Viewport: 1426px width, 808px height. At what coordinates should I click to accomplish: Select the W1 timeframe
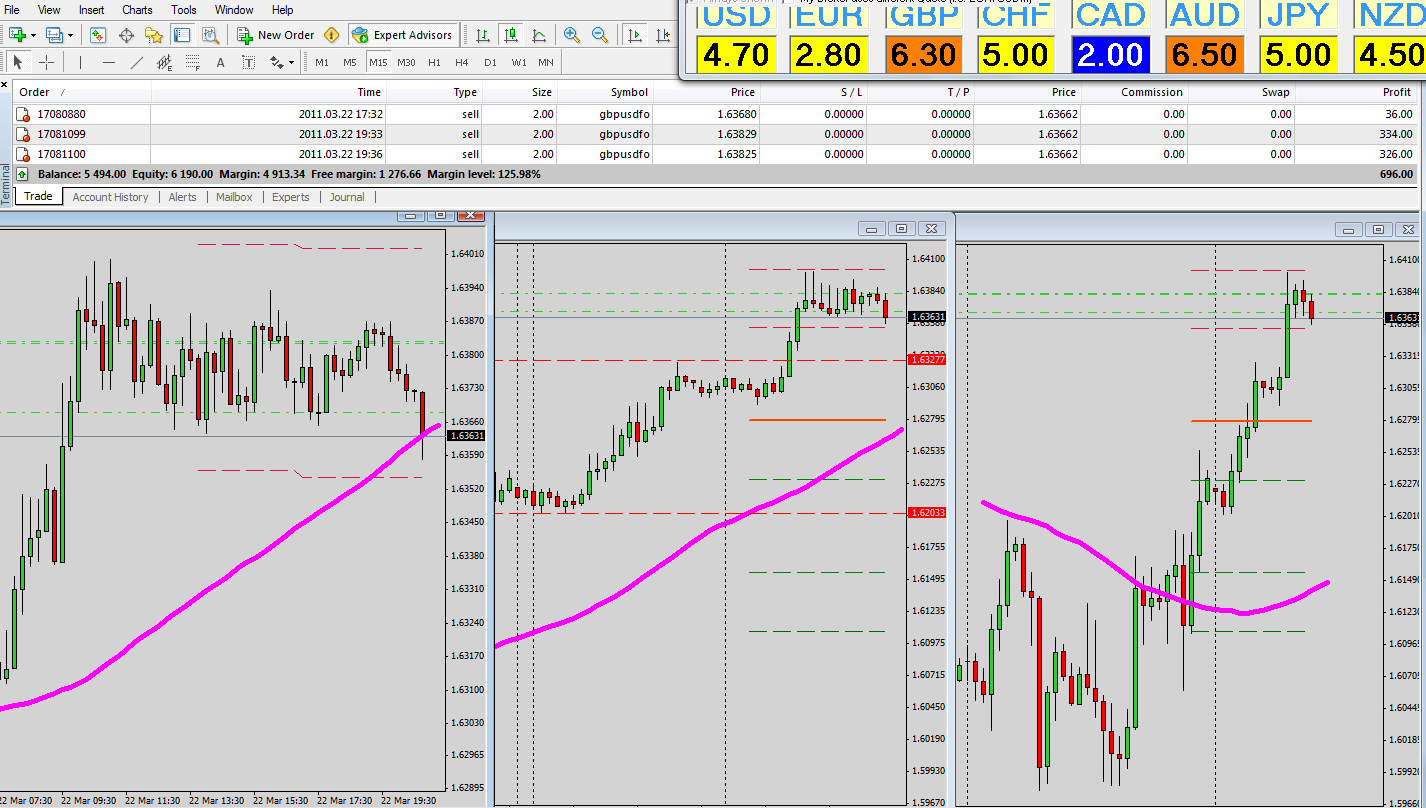[x=519, y=62]
